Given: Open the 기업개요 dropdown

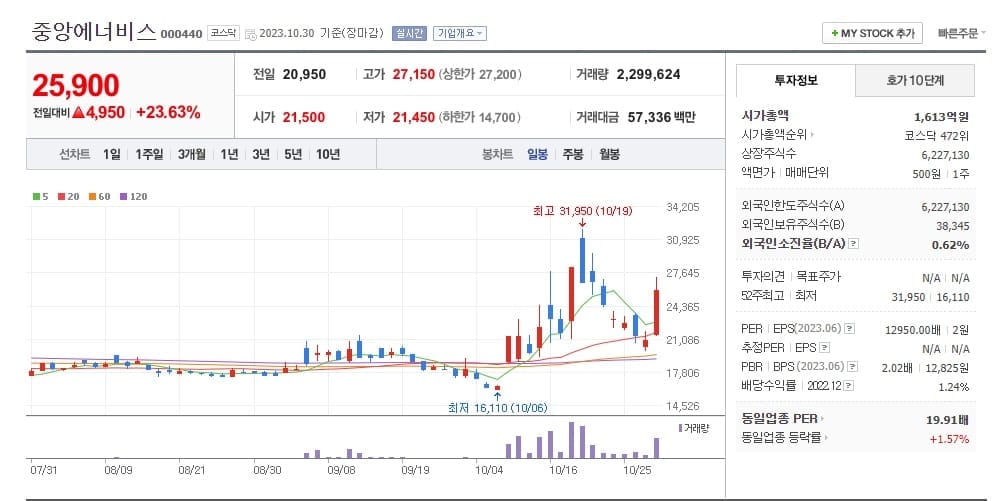Looking at the screenshot, I should click(x=459, y=33).
